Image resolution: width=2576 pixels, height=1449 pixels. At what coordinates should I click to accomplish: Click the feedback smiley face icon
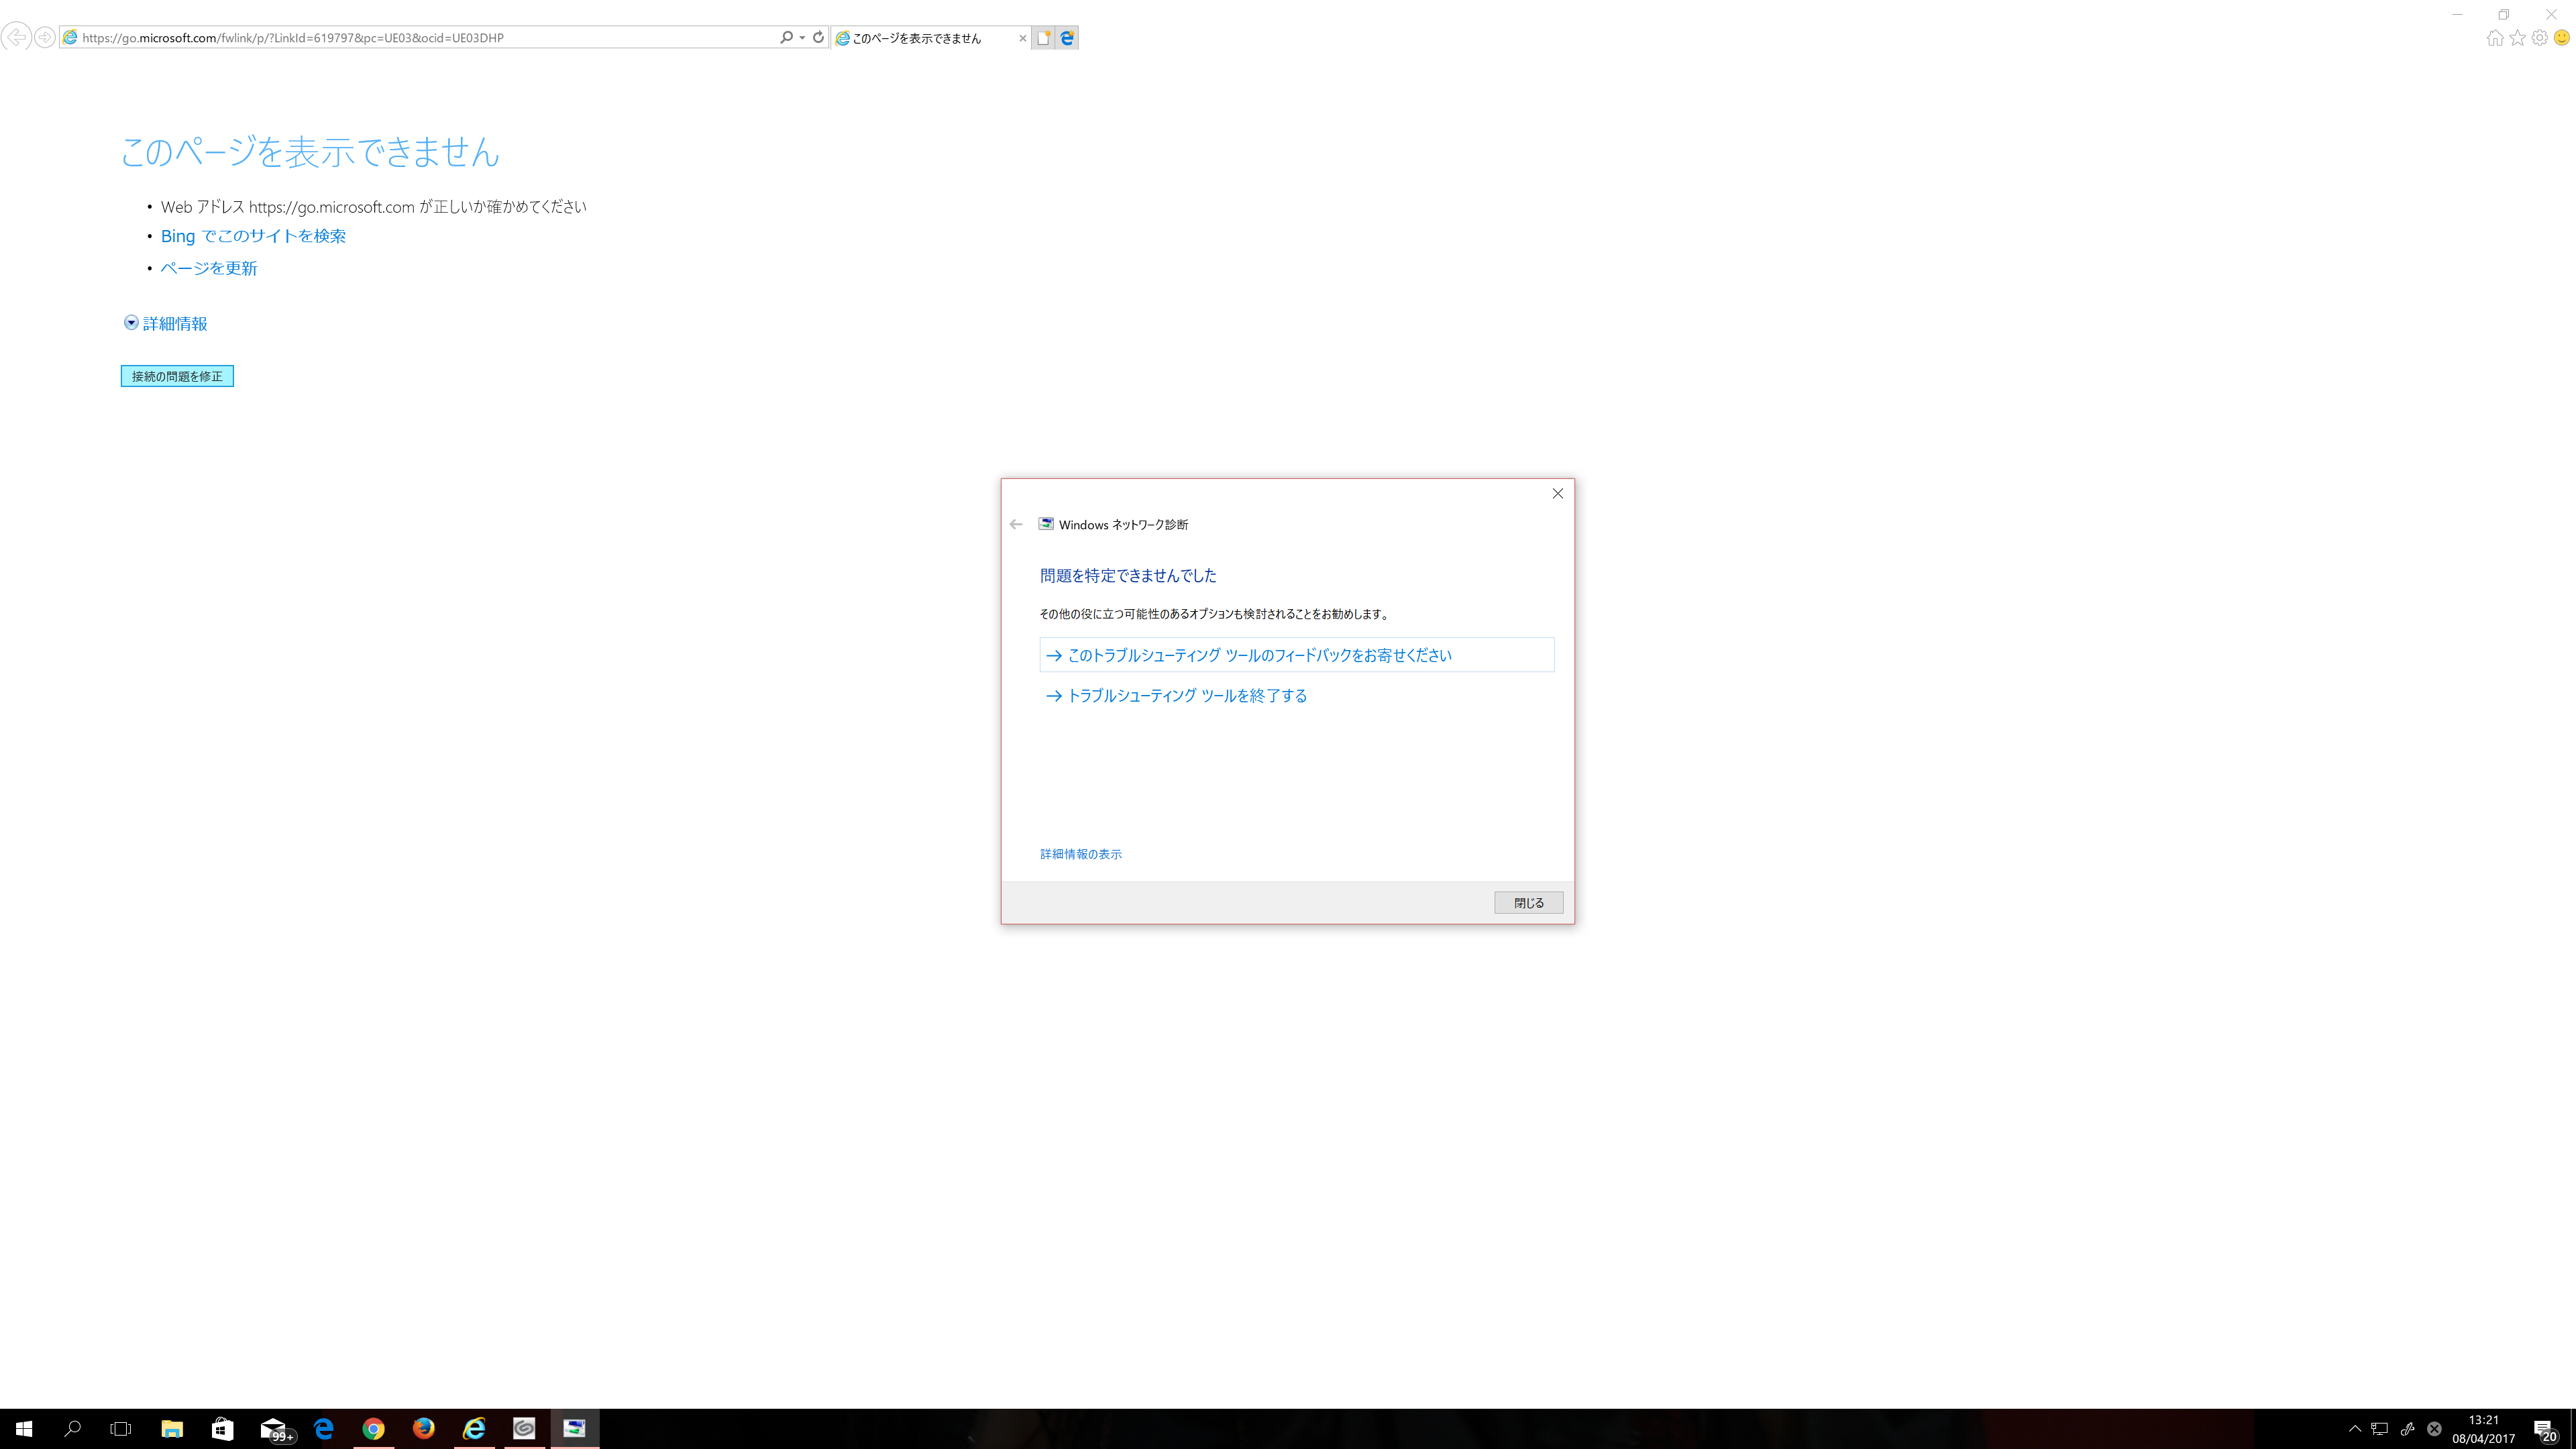[x=2561, y=38]
